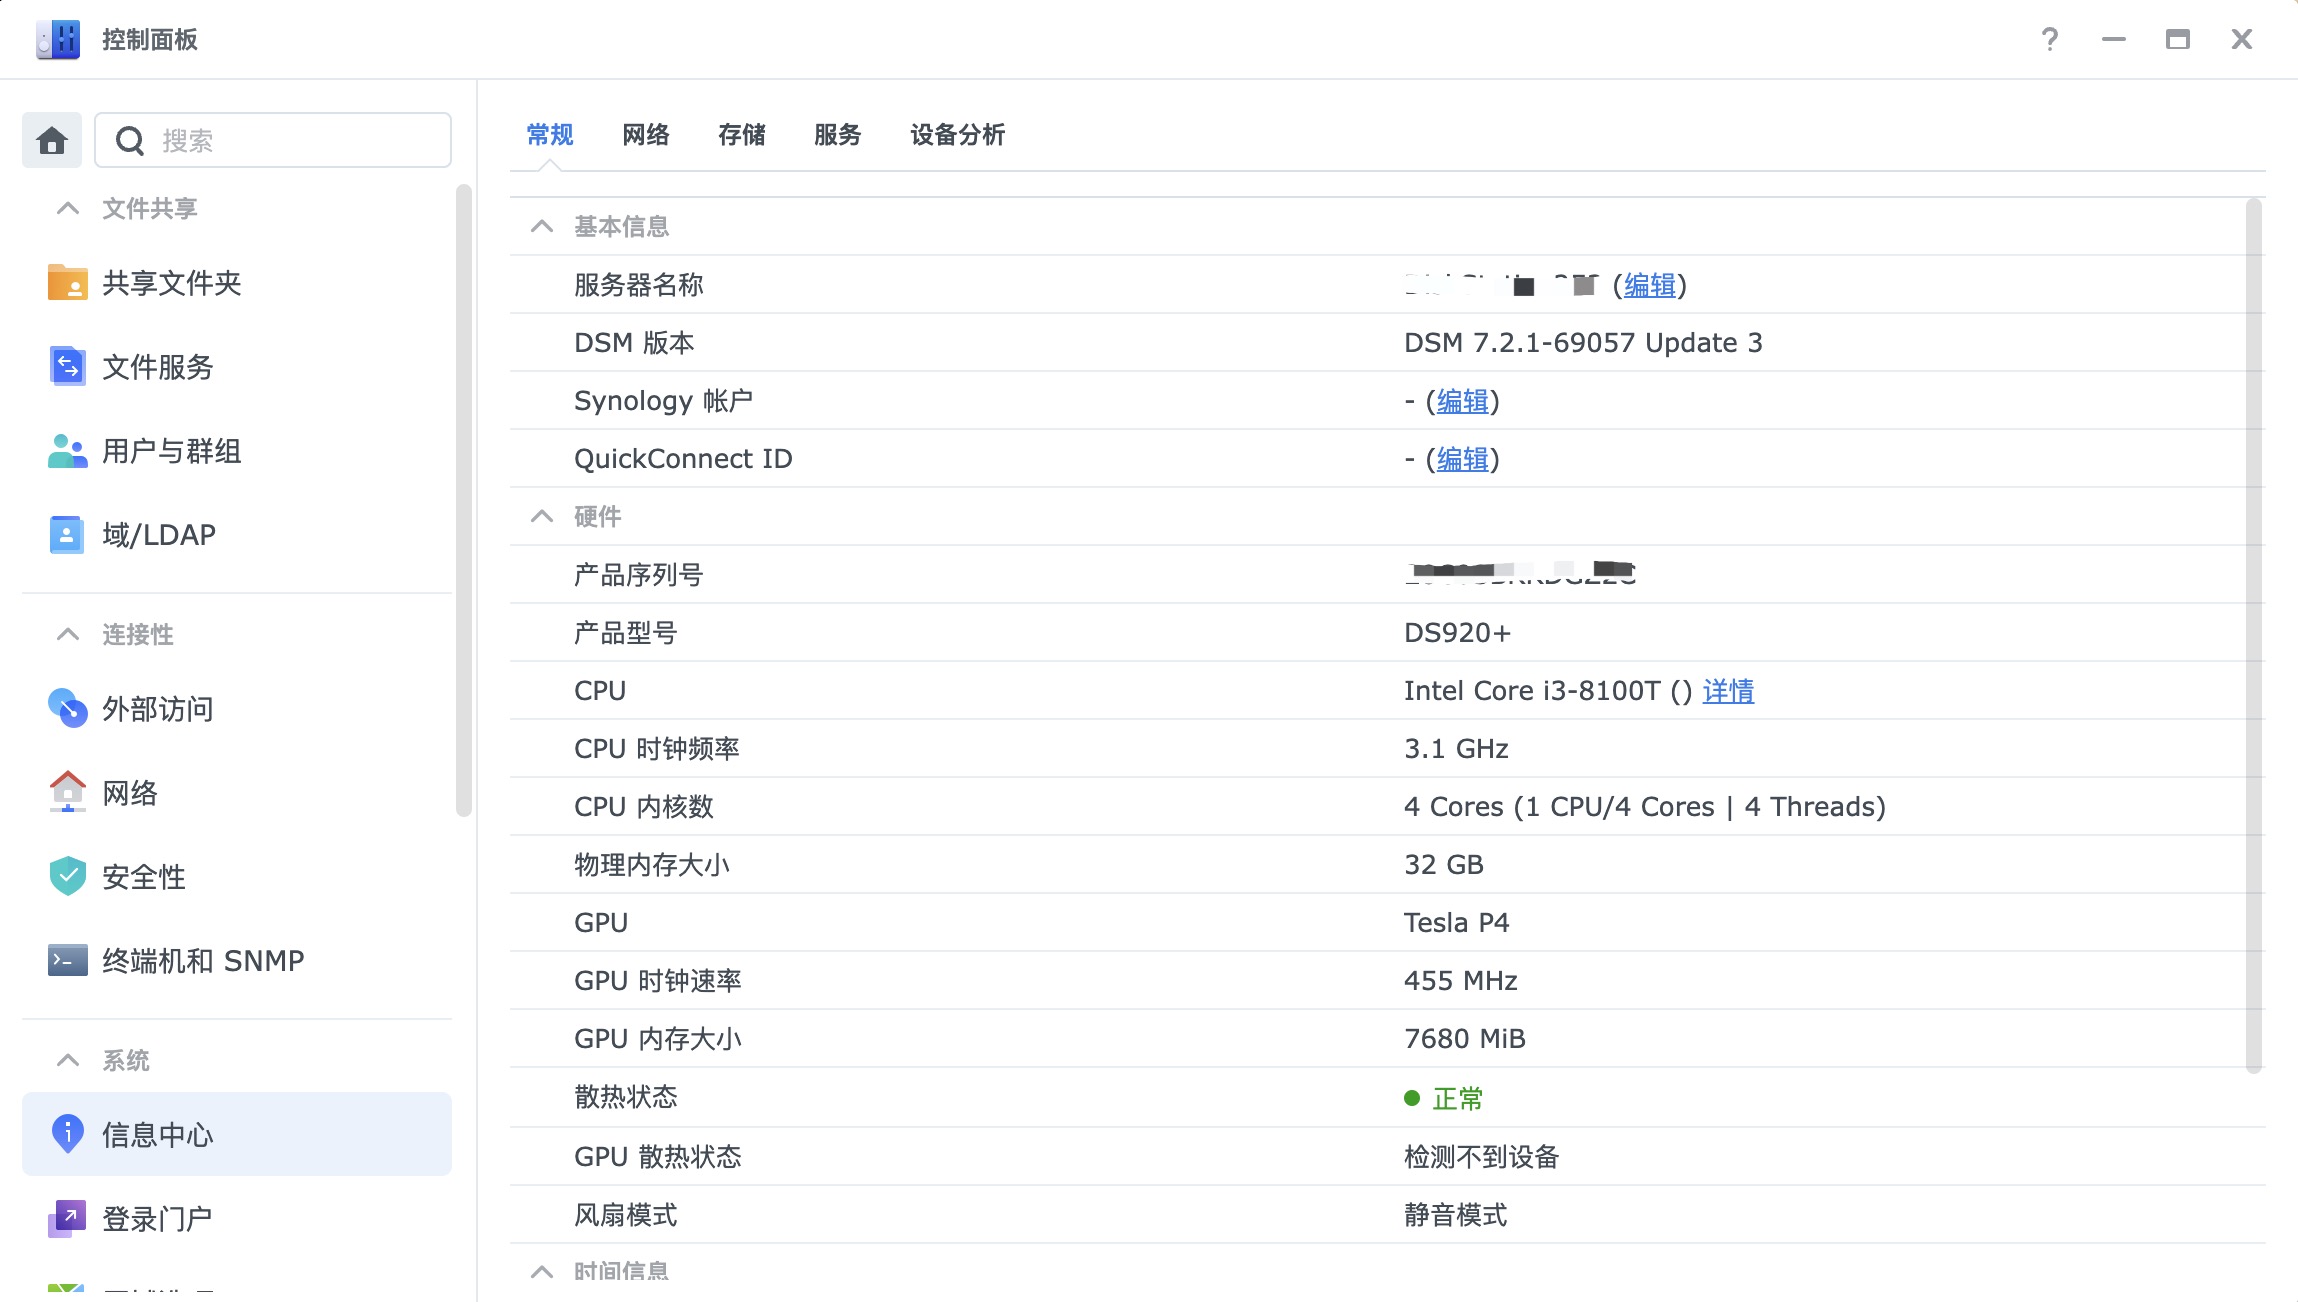The image size is (2298, 1302).
Task: Open User & Group (用户与群组) icon
Action: (x=67, y=451)
